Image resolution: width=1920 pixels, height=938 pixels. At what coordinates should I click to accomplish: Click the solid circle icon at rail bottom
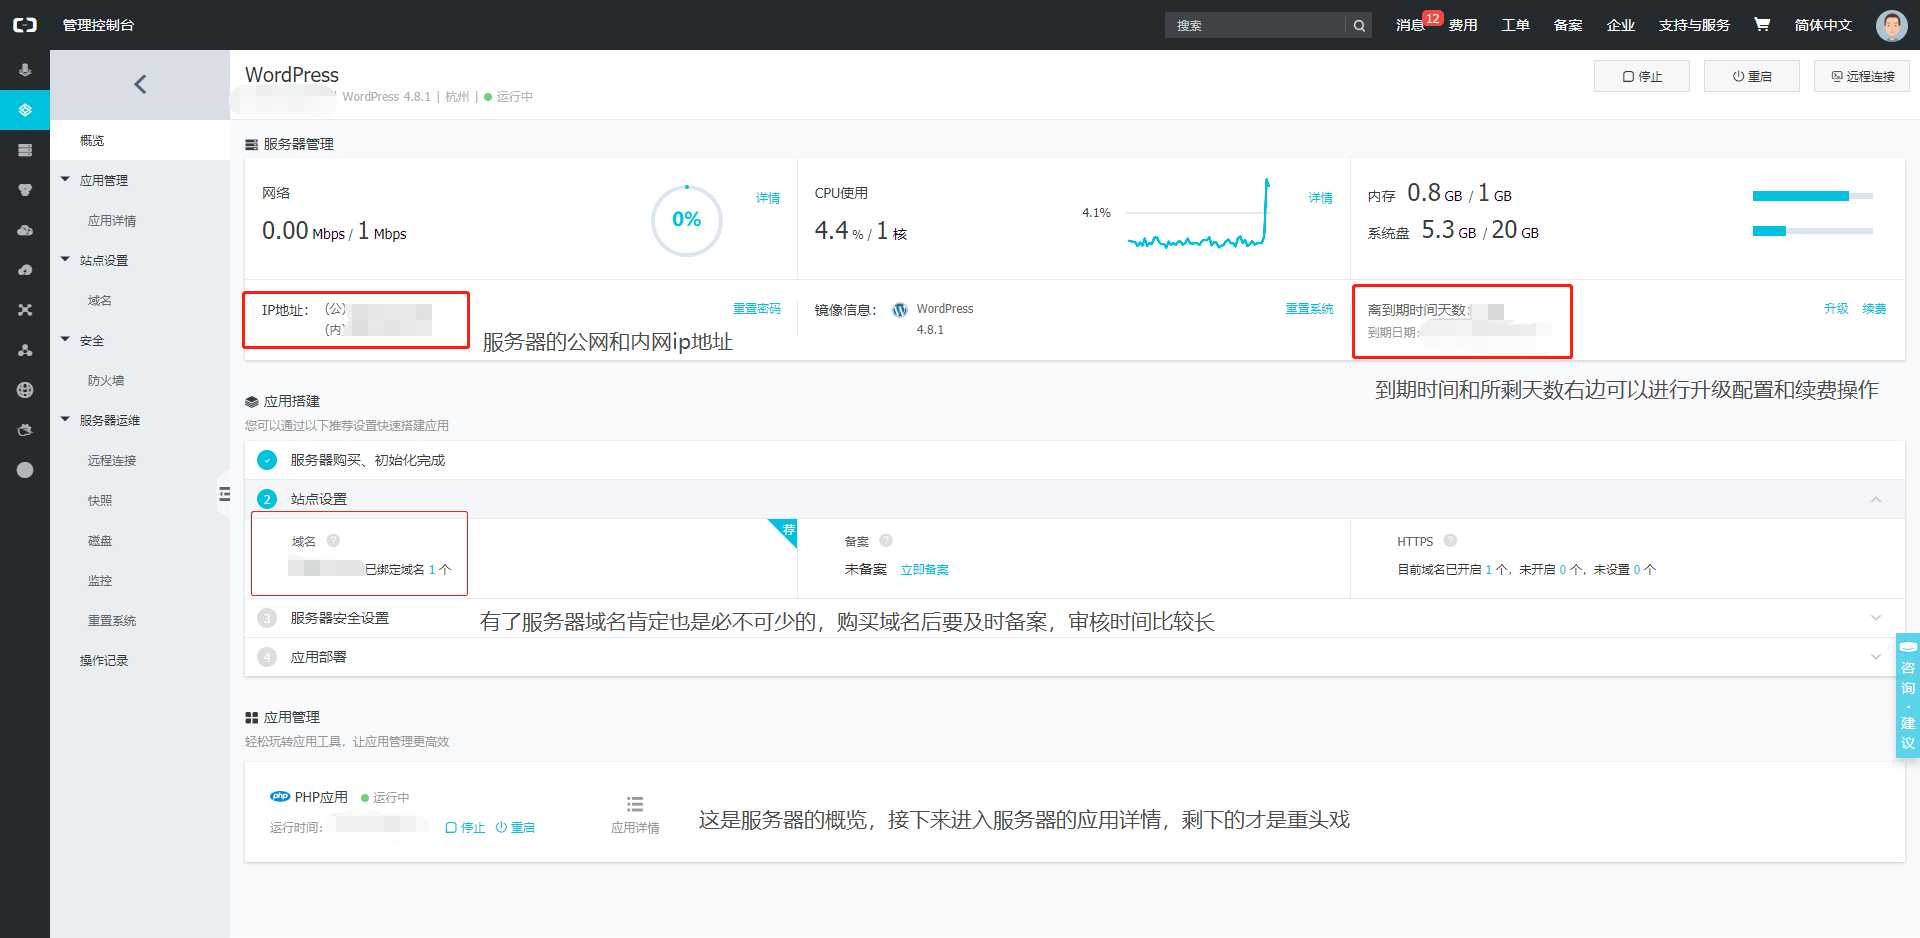click(x=25, y=470)
